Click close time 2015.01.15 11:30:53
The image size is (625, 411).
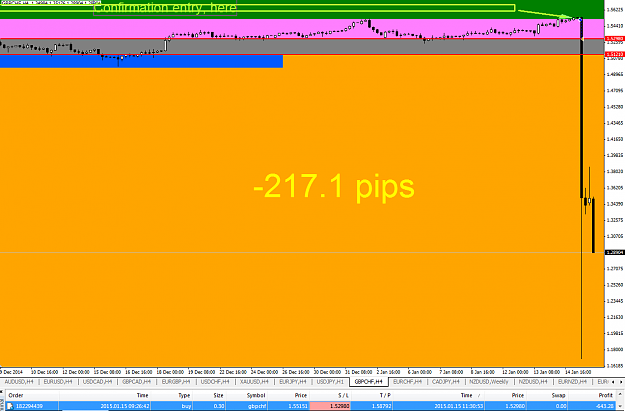(x=459, y=406)
